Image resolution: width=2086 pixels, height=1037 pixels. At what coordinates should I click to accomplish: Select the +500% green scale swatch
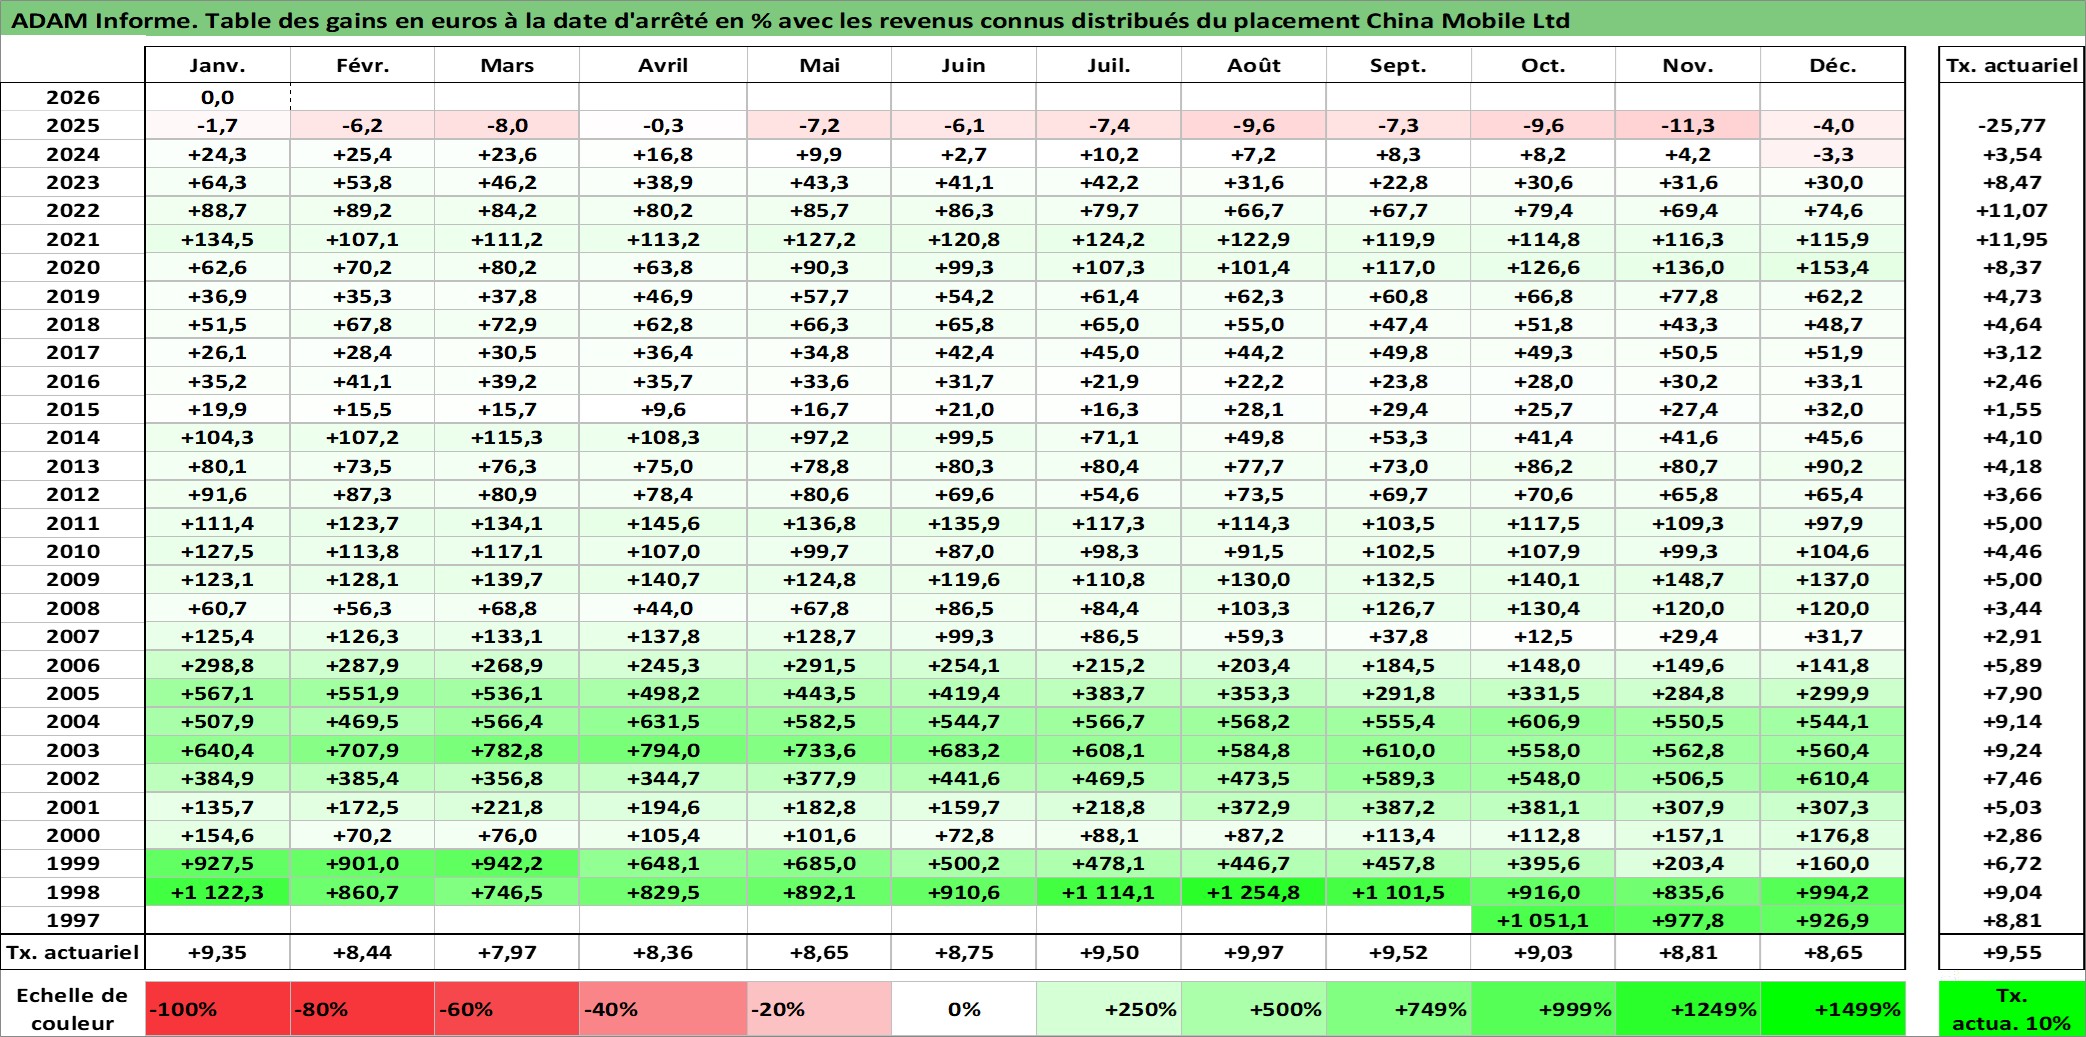(1254, 1009)
